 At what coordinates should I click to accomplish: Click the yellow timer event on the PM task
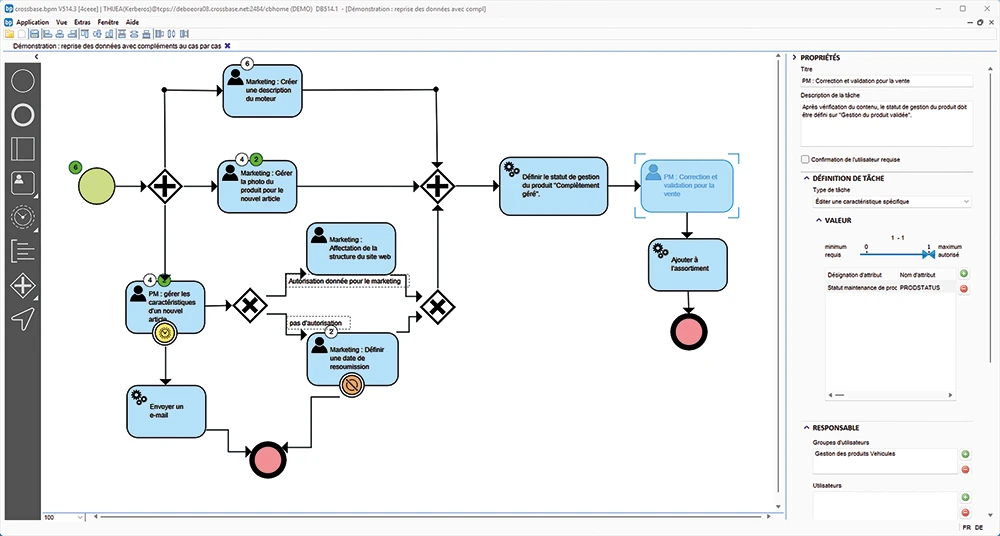[x=165, y=332]
